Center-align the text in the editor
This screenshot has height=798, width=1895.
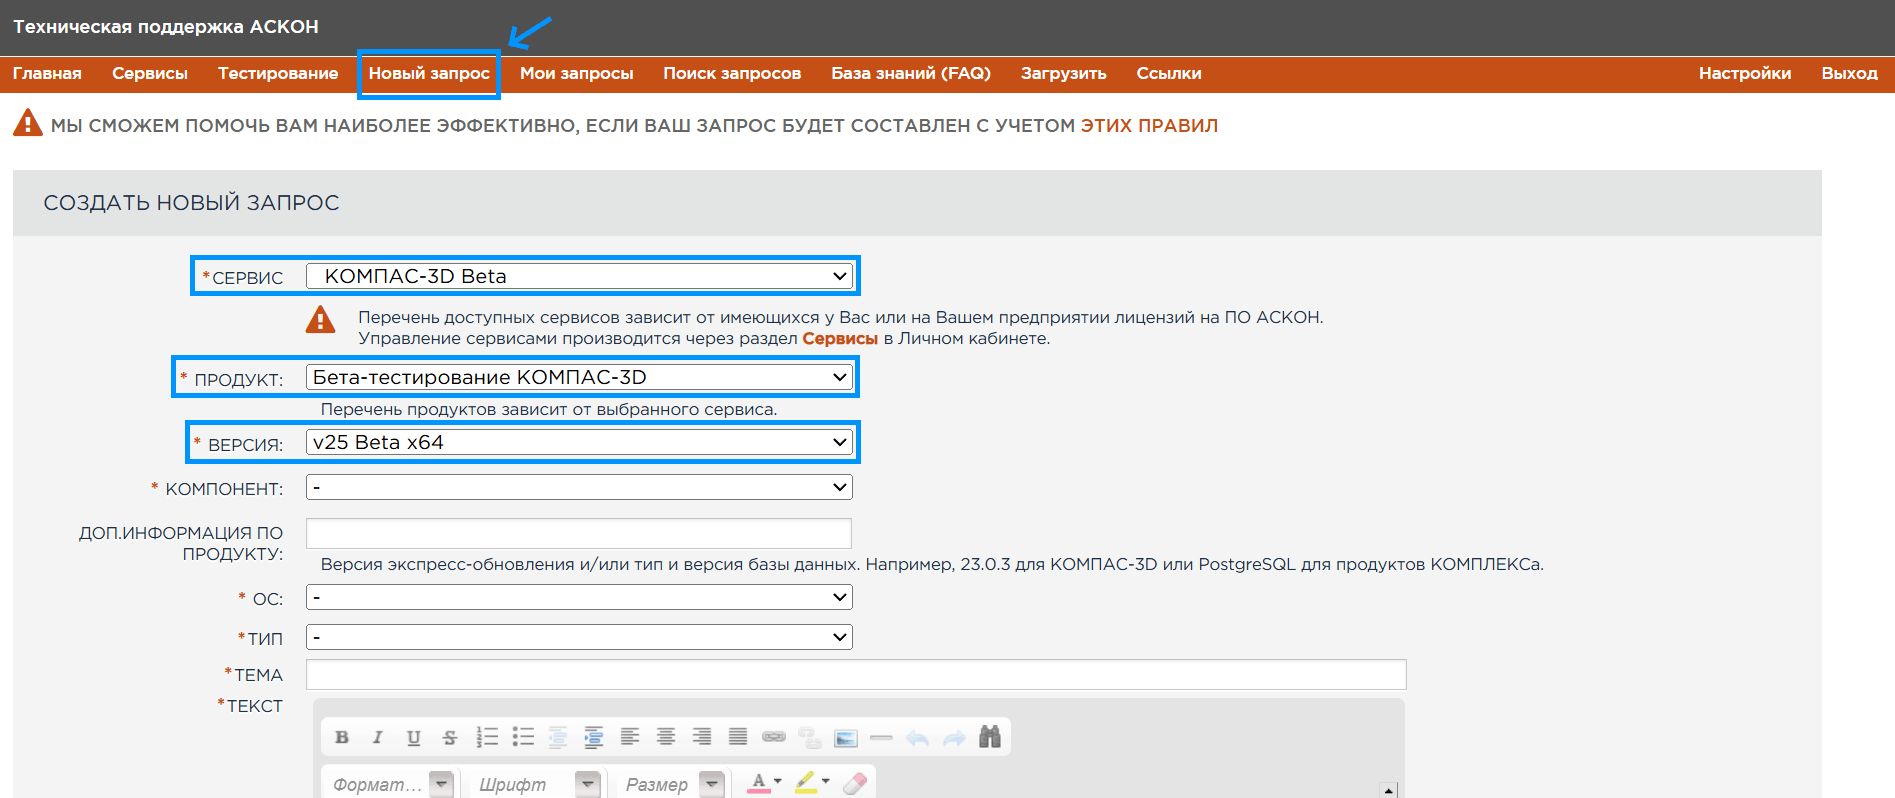[666, 737]
